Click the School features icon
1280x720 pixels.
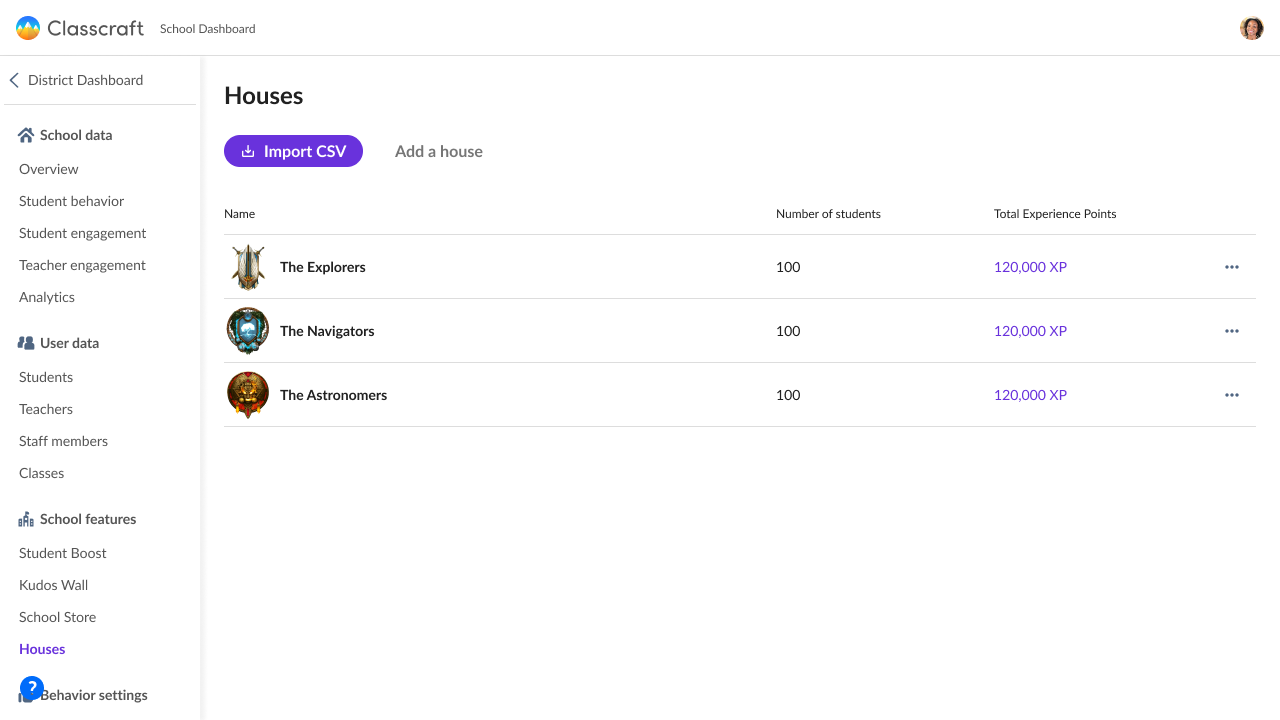(x=26, y=519)
